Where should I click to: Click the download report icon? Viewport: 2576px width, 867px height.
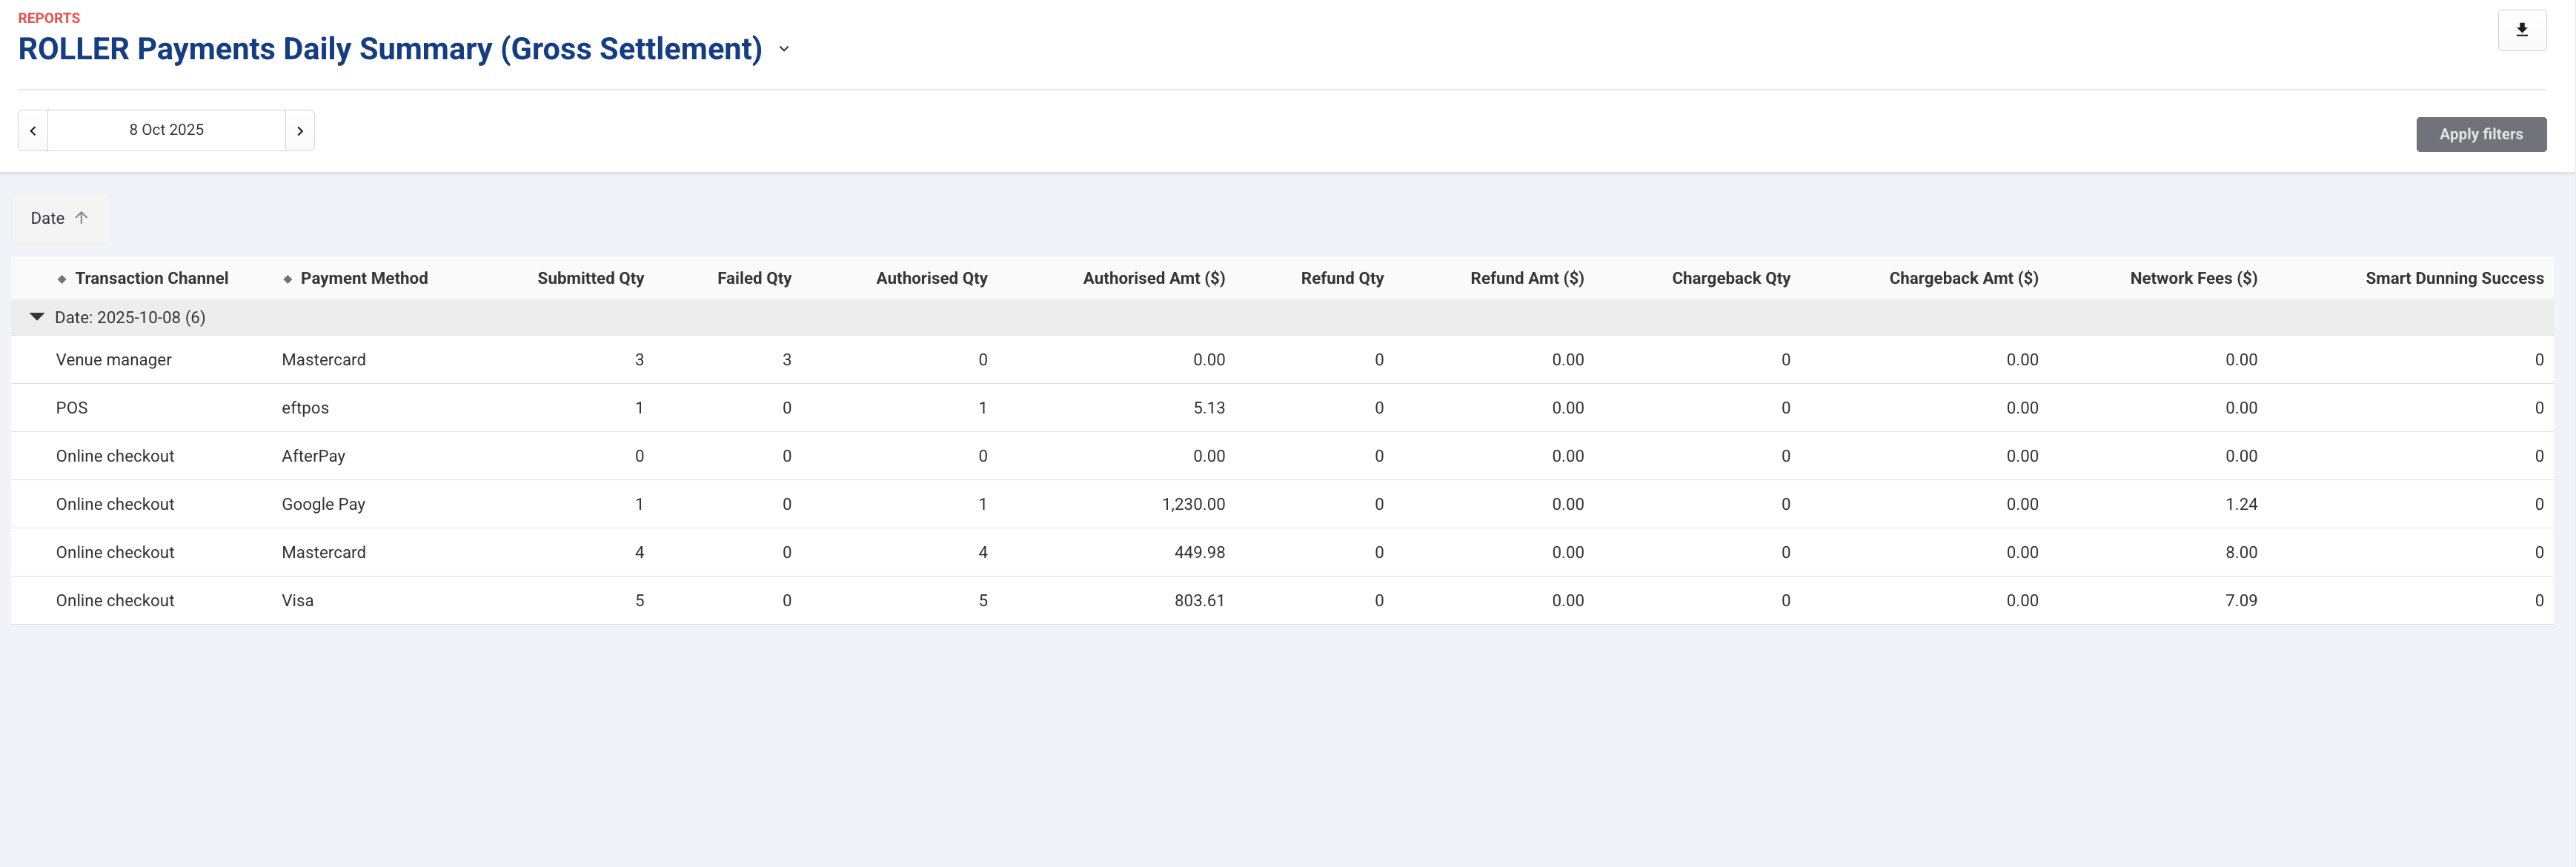(2521, 30)
